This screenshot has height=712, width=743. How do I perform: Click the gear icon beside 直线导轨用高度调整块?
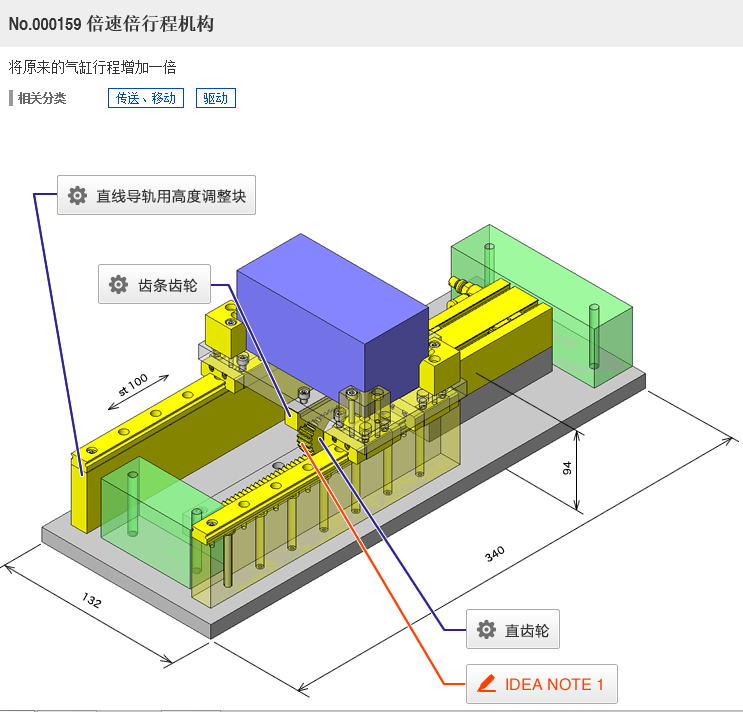(x=77, y=195)
